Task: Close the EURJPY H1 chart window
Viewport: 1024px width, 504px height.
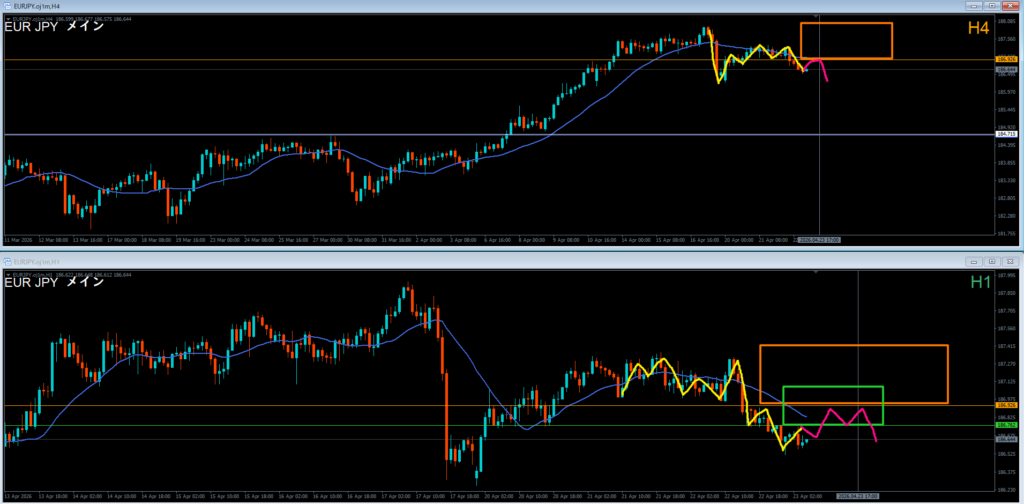Action: 1008,261
